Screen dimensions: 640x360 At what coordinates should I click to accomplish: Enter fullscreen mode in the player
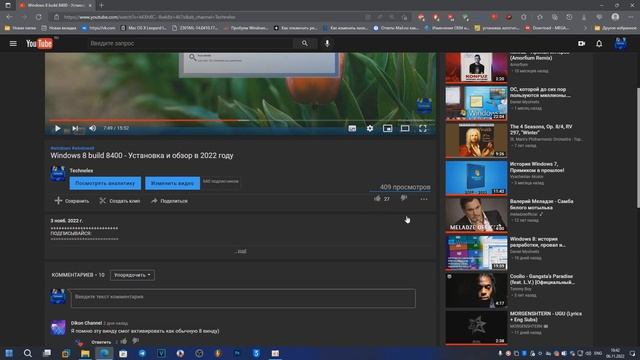pyautogui.click(x=423, y=129)
